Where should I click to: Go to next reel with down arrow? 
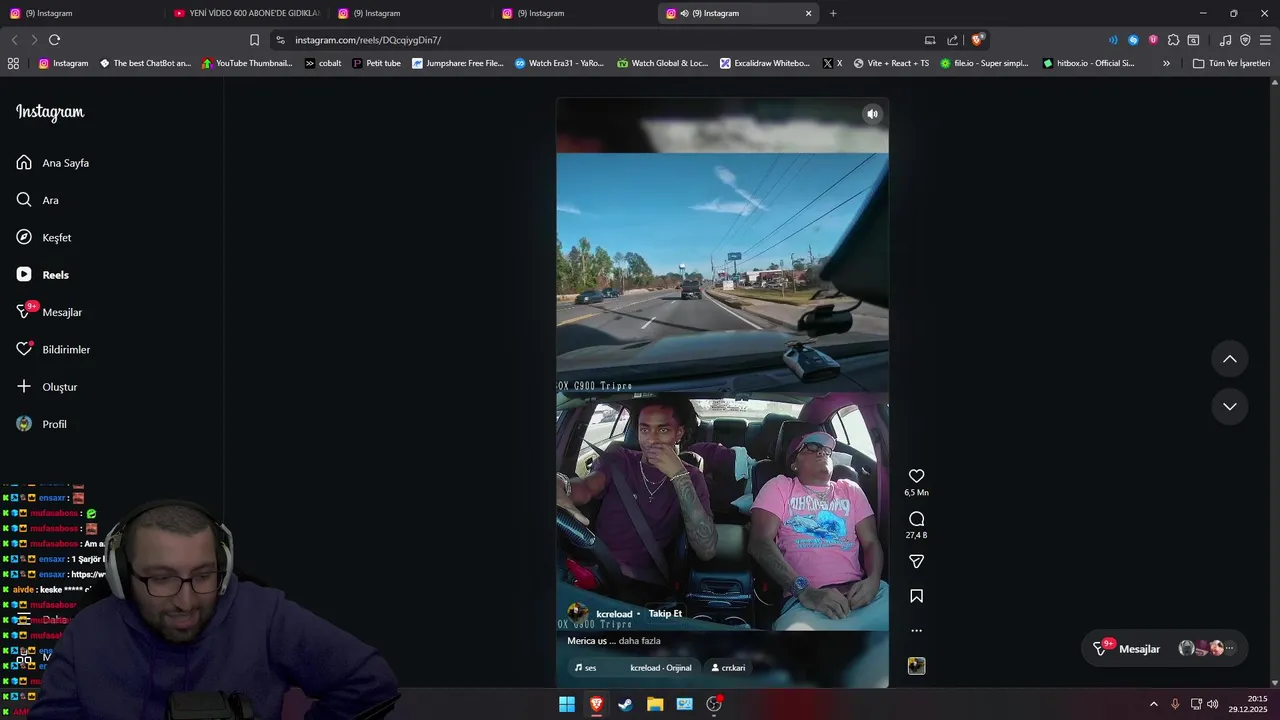1230,406
